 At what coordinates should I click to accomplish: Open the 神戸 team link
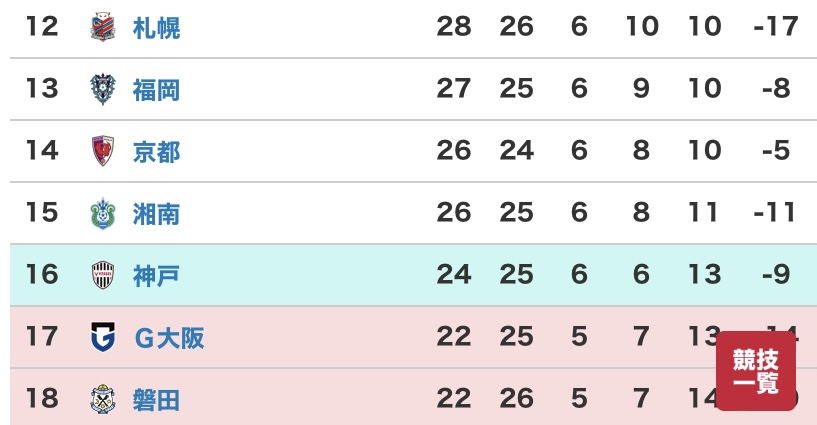tap(156, 276)
